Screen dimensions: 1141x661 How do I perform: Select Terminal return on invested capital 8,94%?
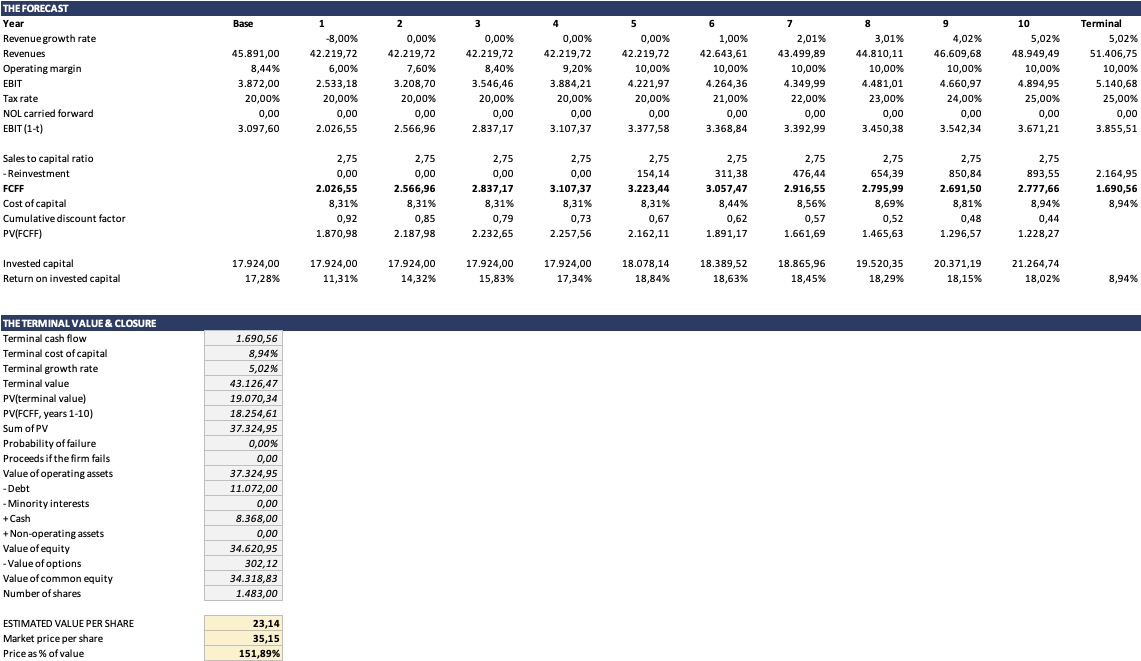pyautogui.click(x=1123, y=279)
